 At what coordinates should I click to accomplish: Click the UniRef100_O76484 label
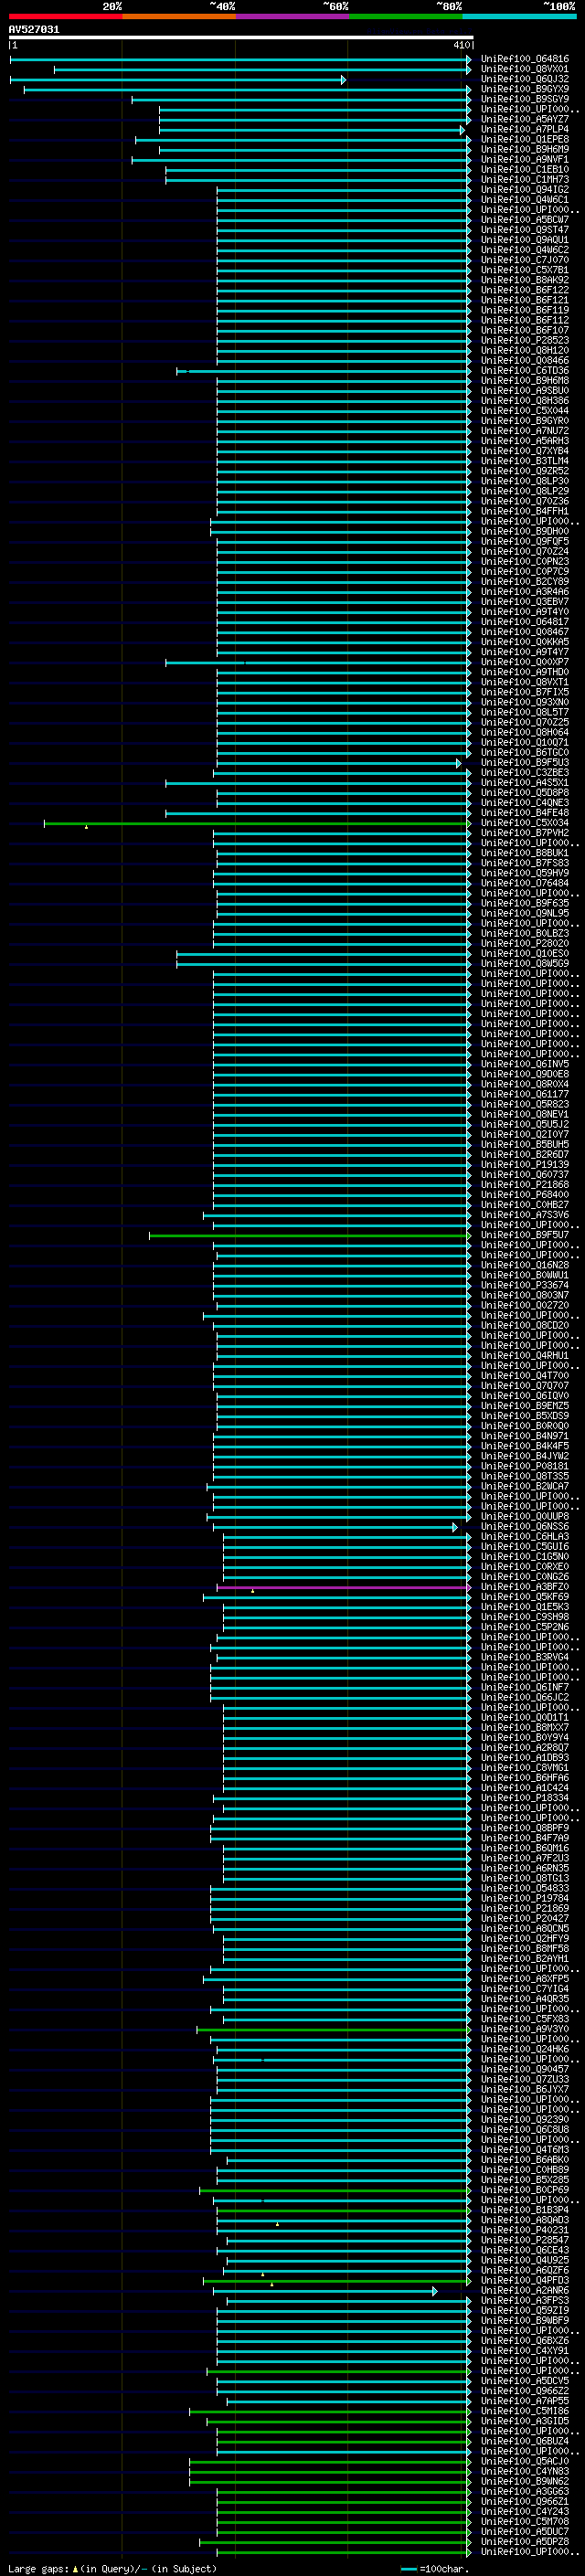tap(524, 883)
